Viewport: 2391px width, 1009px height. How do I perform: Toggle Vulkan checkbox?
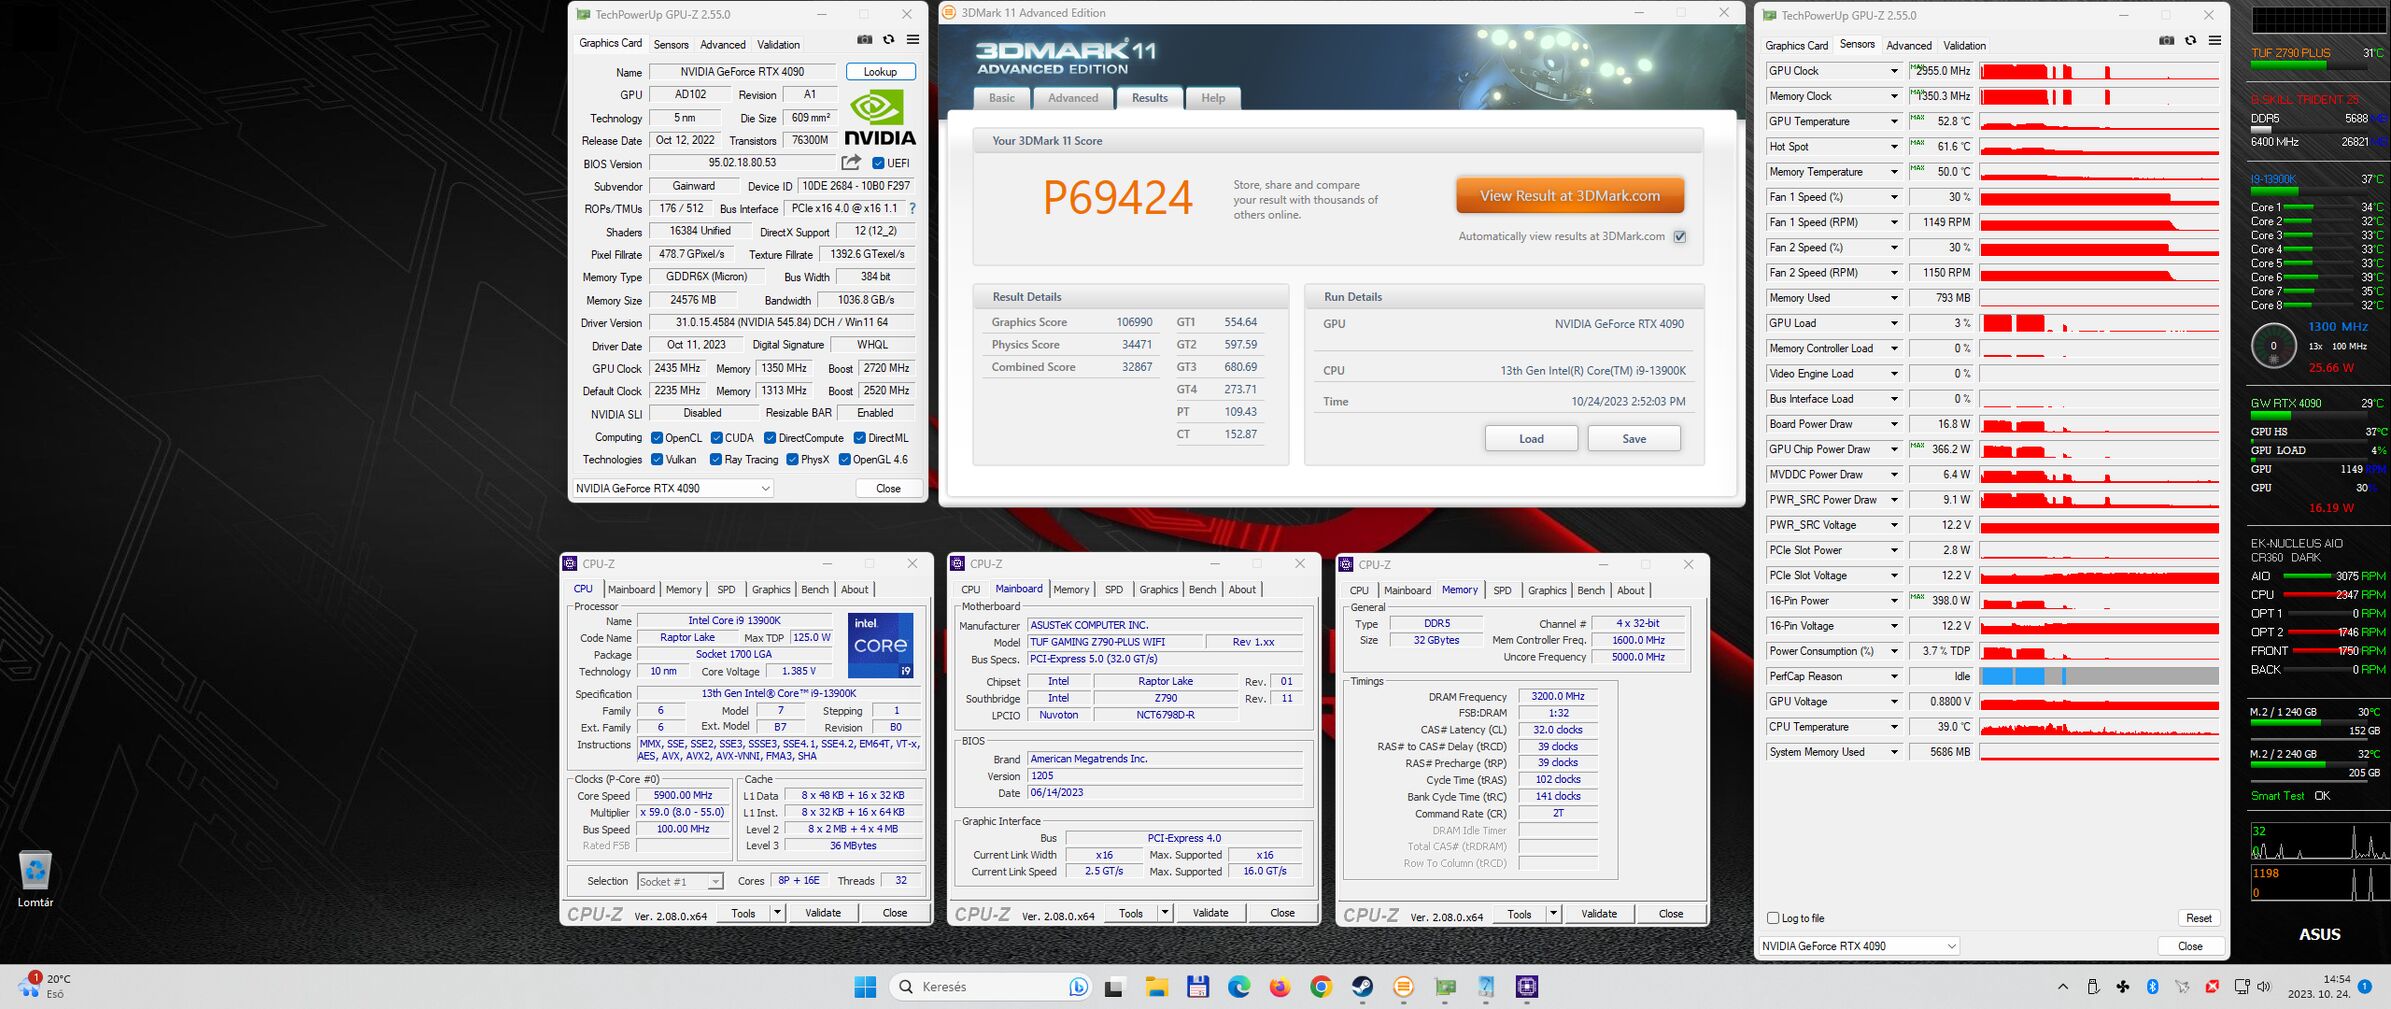click(x=657, y=460)
